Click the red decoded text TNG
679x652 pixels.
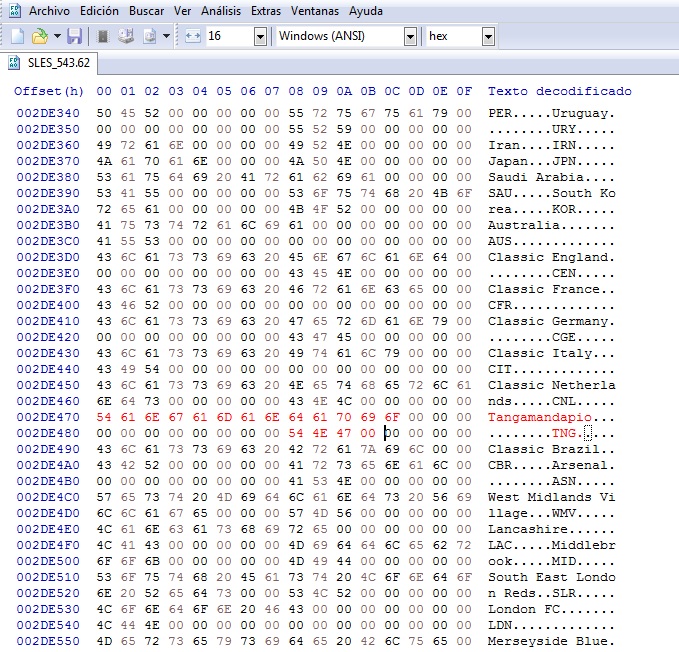tap(563, 433)
